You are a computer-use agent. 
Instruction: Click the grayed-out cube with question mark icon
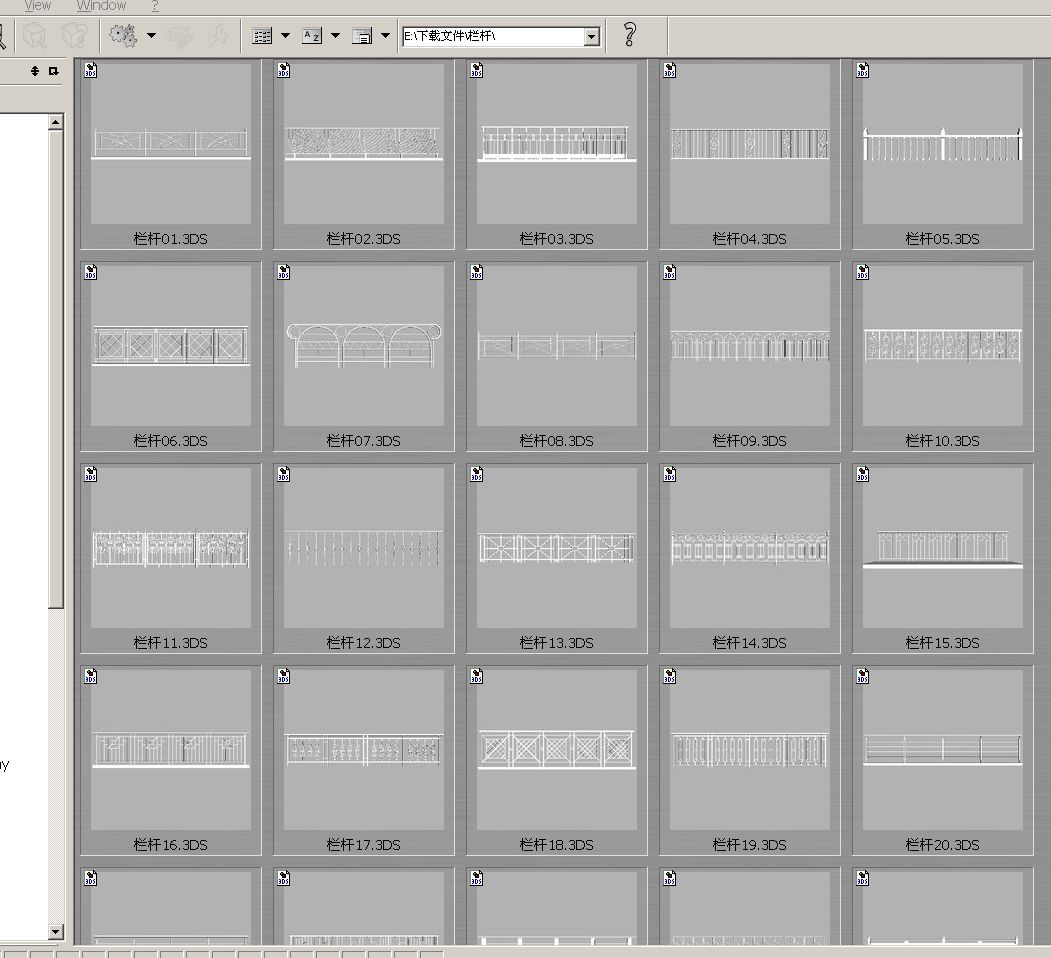tap(74, 35)
